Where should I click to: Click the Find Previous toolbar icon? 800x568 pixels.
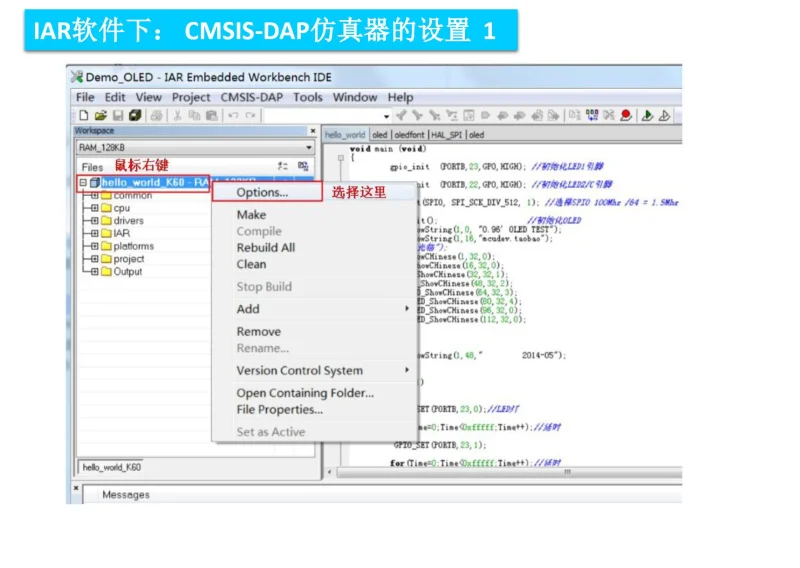pyautogui.click(x=401, y=115)
